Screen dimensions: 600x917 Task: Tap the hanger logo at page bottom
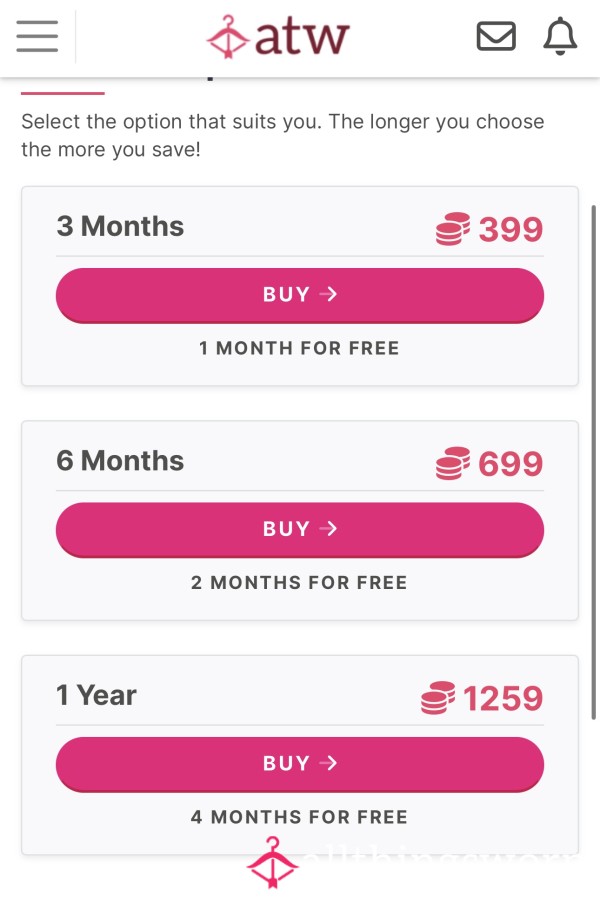pos(273,863)
